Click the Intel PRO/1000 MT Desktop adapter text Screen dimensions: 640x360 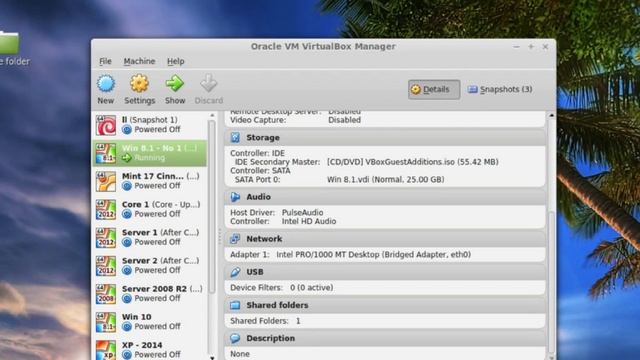[x=373, y=255]
